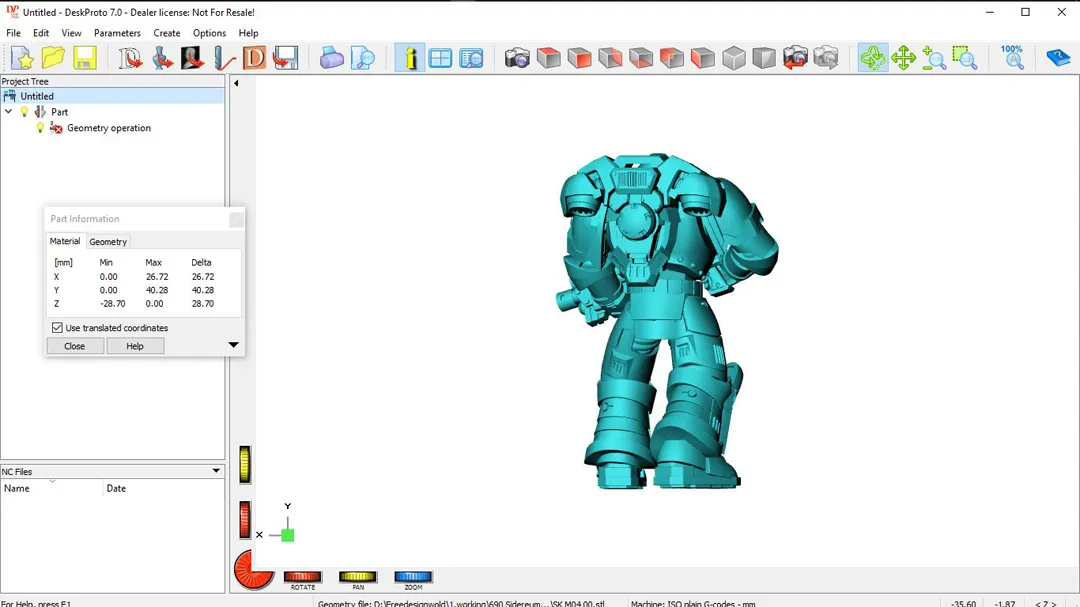Click the Z Min value -28.70
This screenshot has width=1080, height=607.
[113, 303]
